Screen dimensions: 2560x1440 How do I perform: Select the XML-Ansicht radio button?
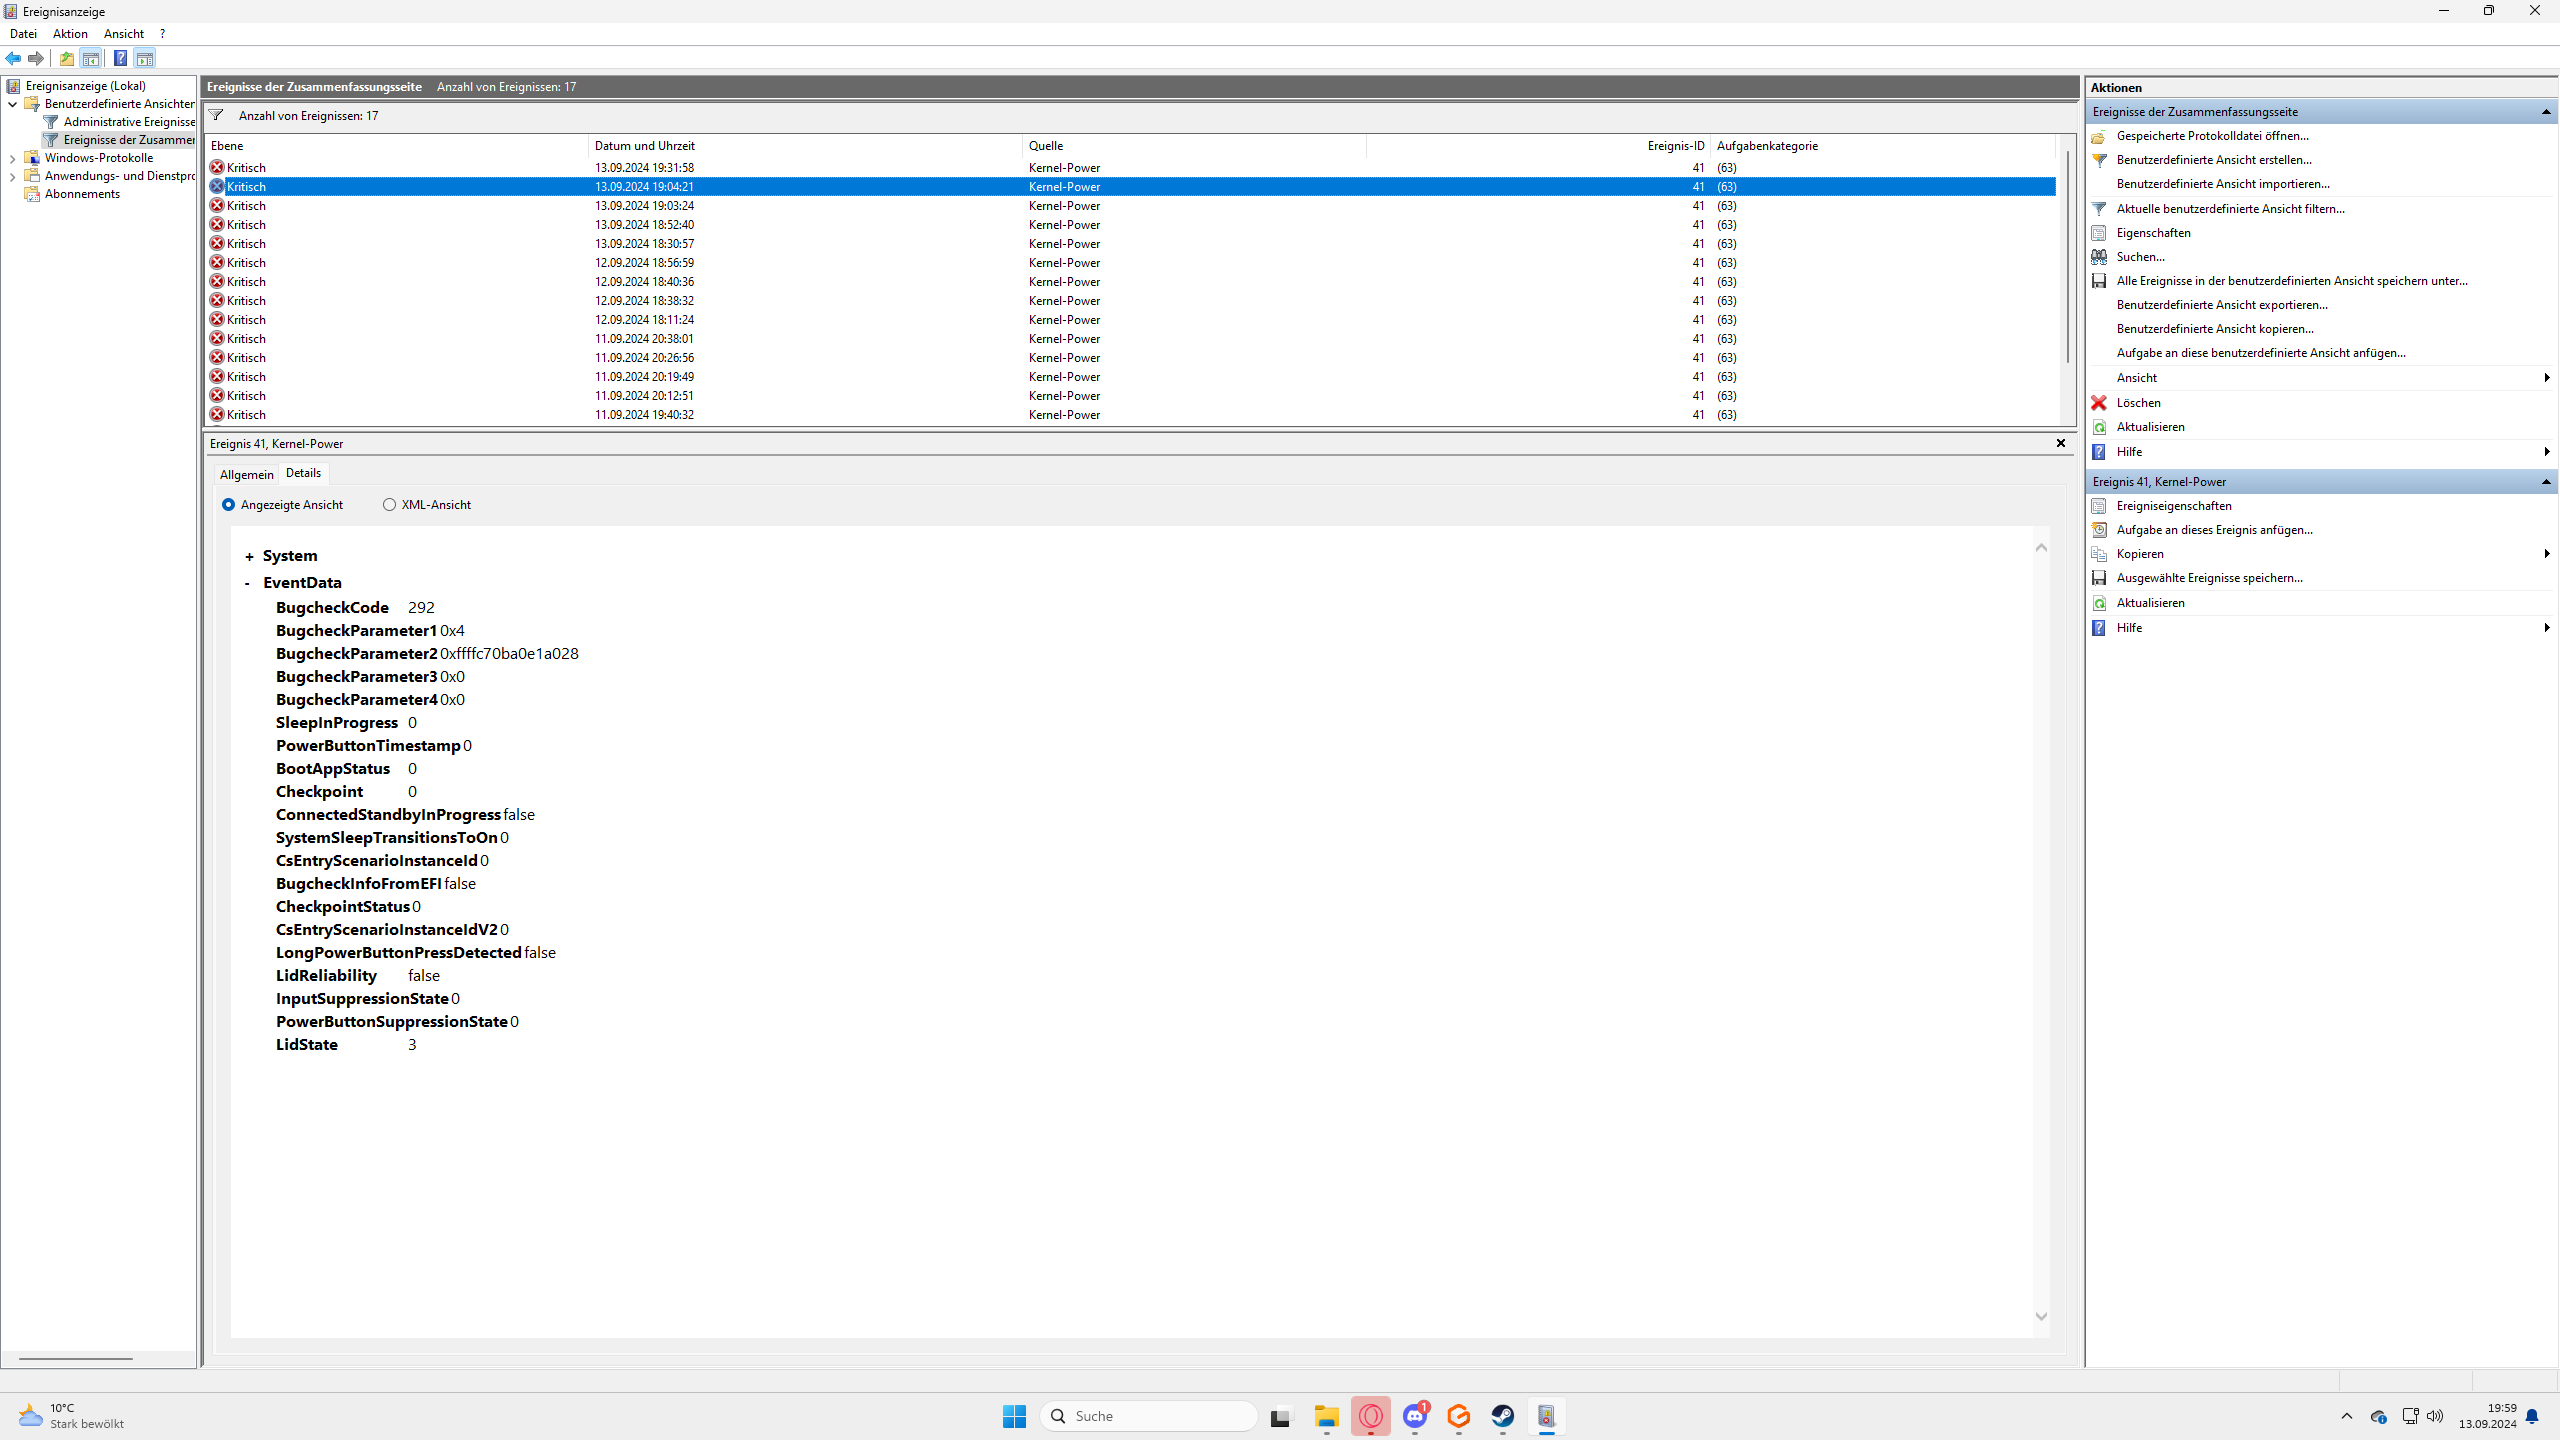click(x=389, y=505)
